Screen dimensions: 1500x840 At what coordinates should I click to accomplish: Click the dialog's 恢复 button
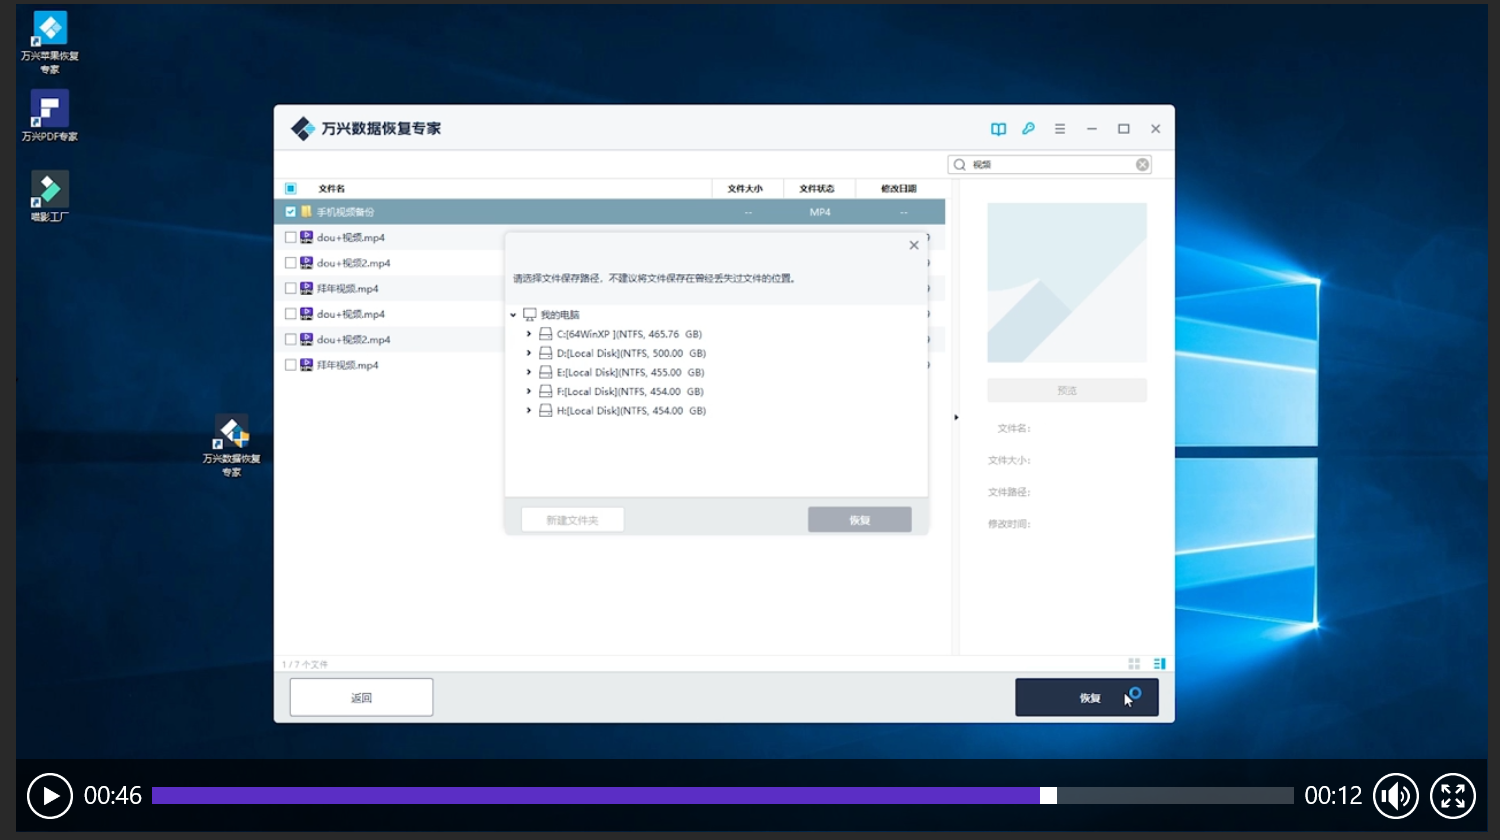click(x=860, y=520)
